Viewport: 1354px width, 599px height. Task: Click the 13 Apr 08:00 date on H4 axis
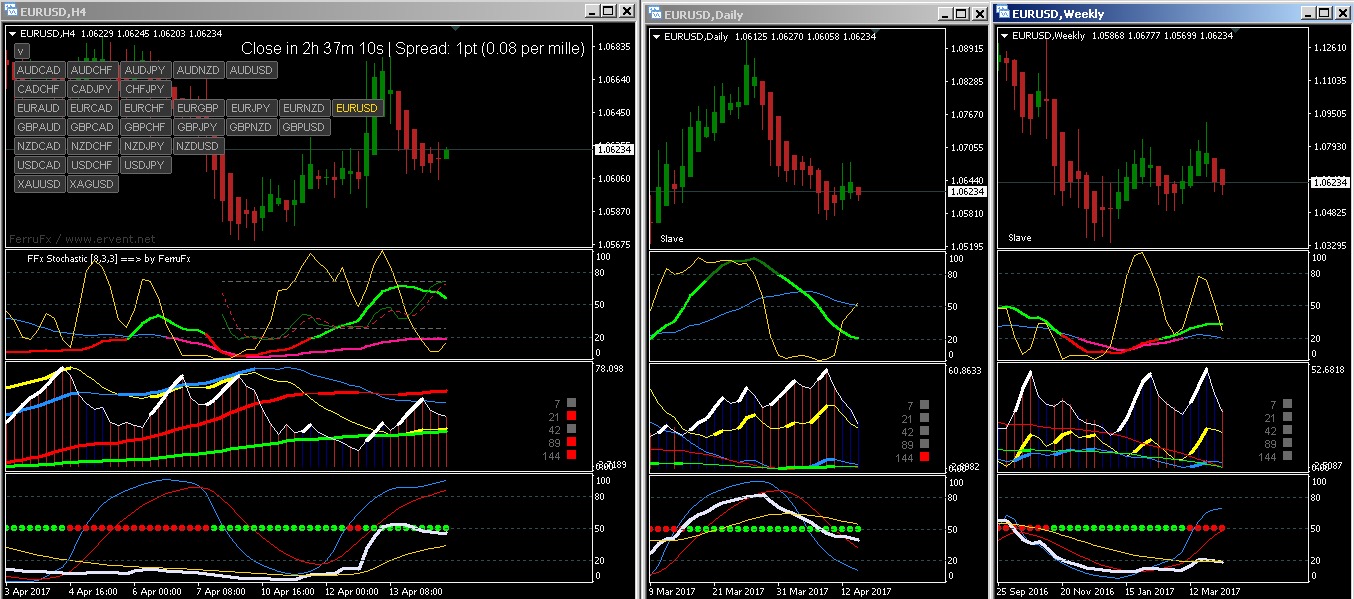point(416,592)
